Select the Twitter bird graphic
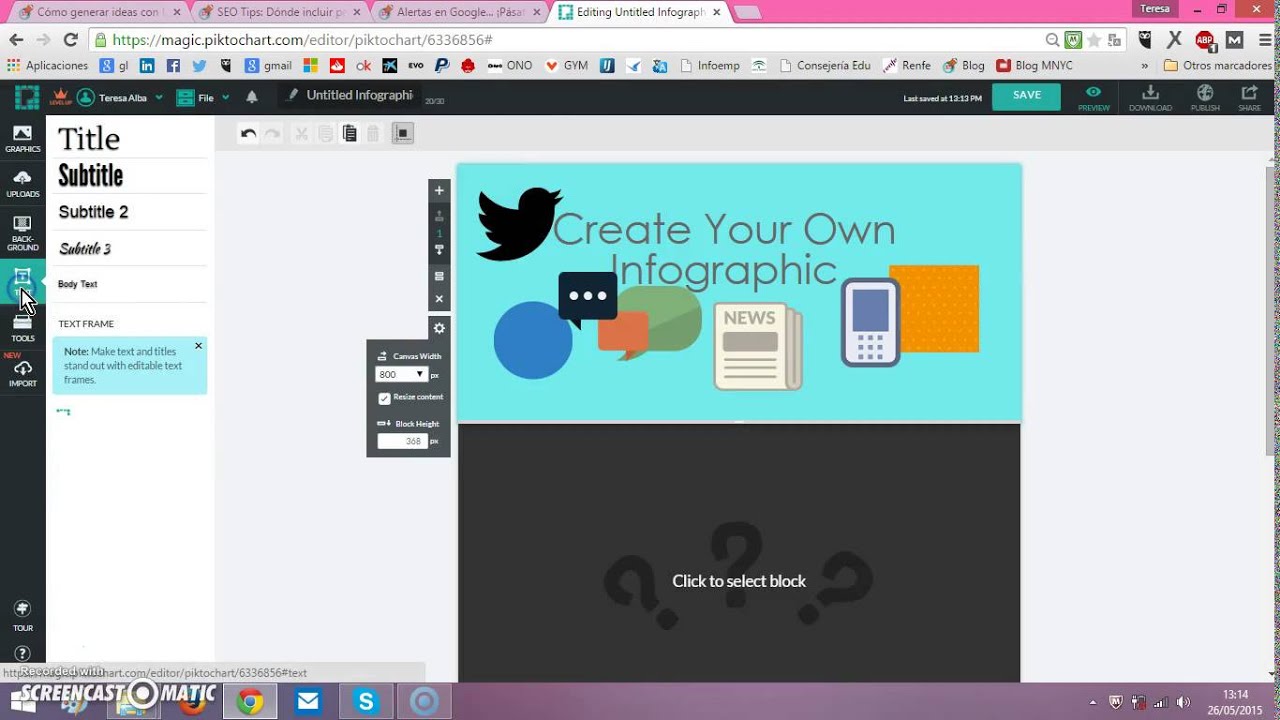1280x720 pixels. (518, 224)
